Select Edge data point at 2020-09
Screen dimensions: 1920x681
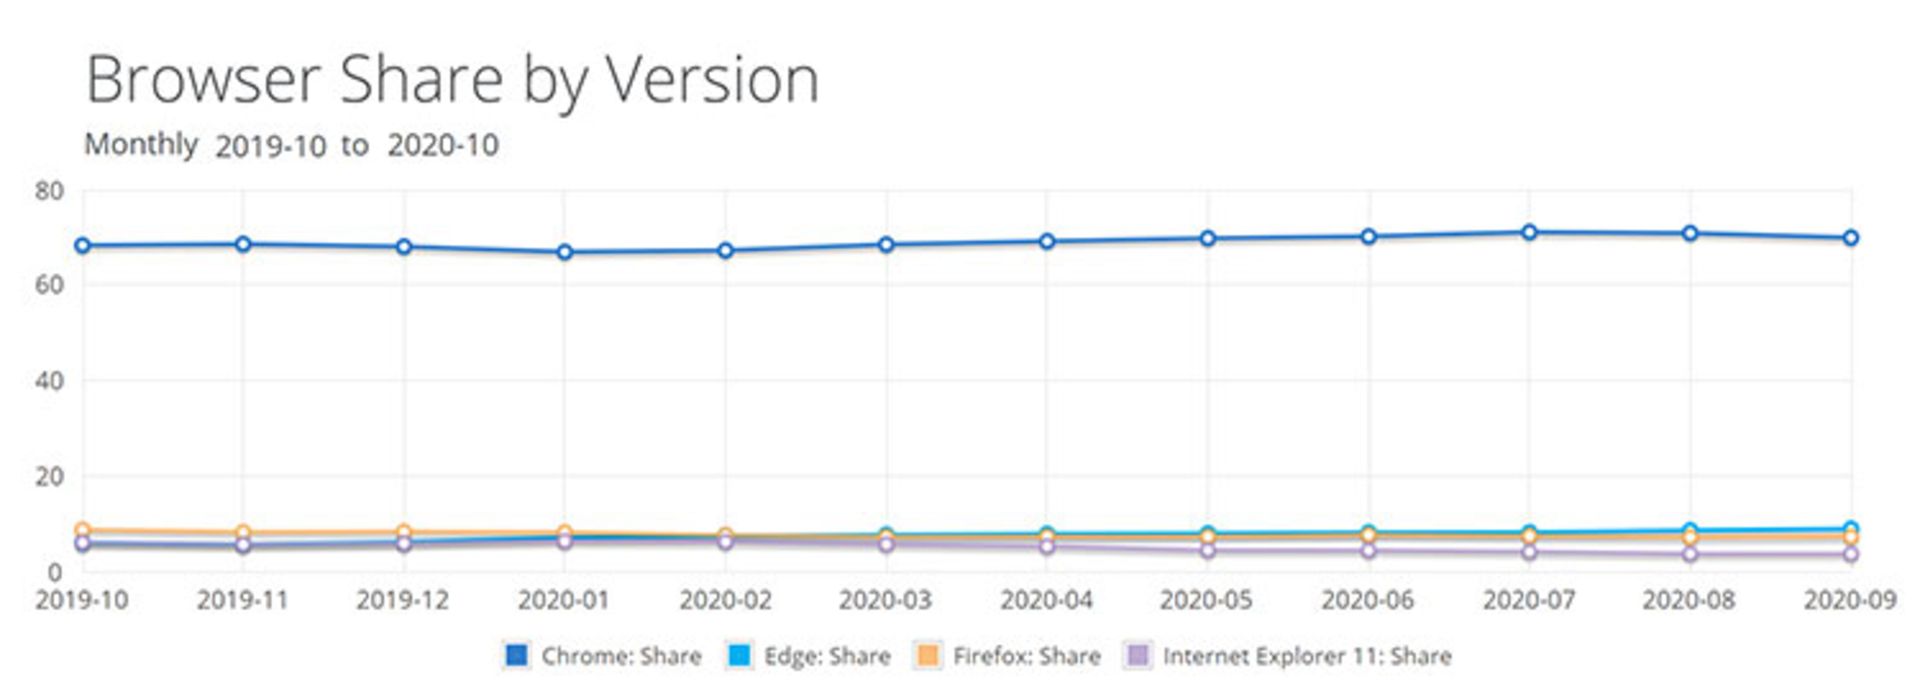coord(1851,529)
